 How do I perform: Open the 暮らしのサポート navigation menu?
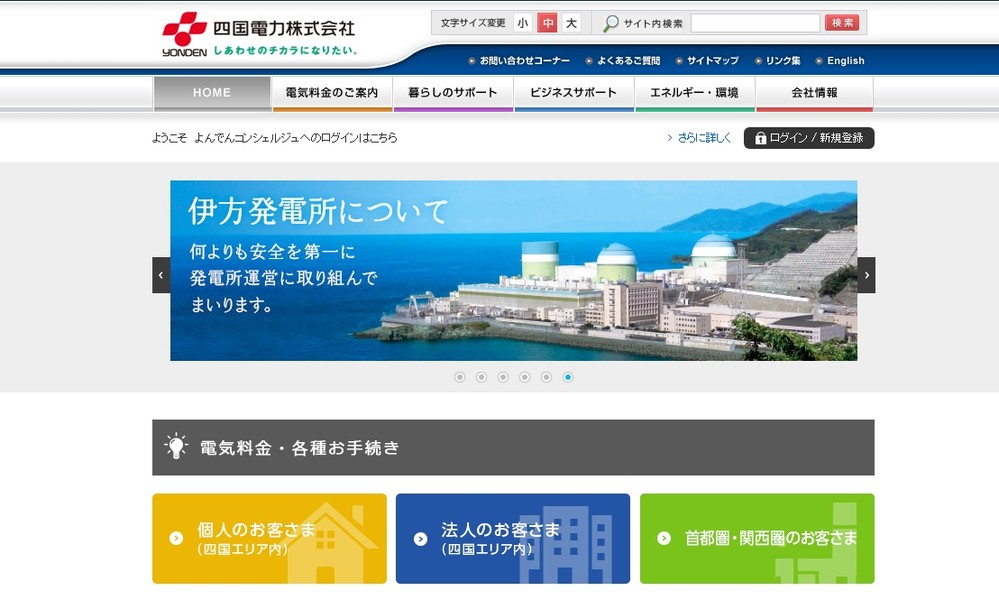pos(453,93)
